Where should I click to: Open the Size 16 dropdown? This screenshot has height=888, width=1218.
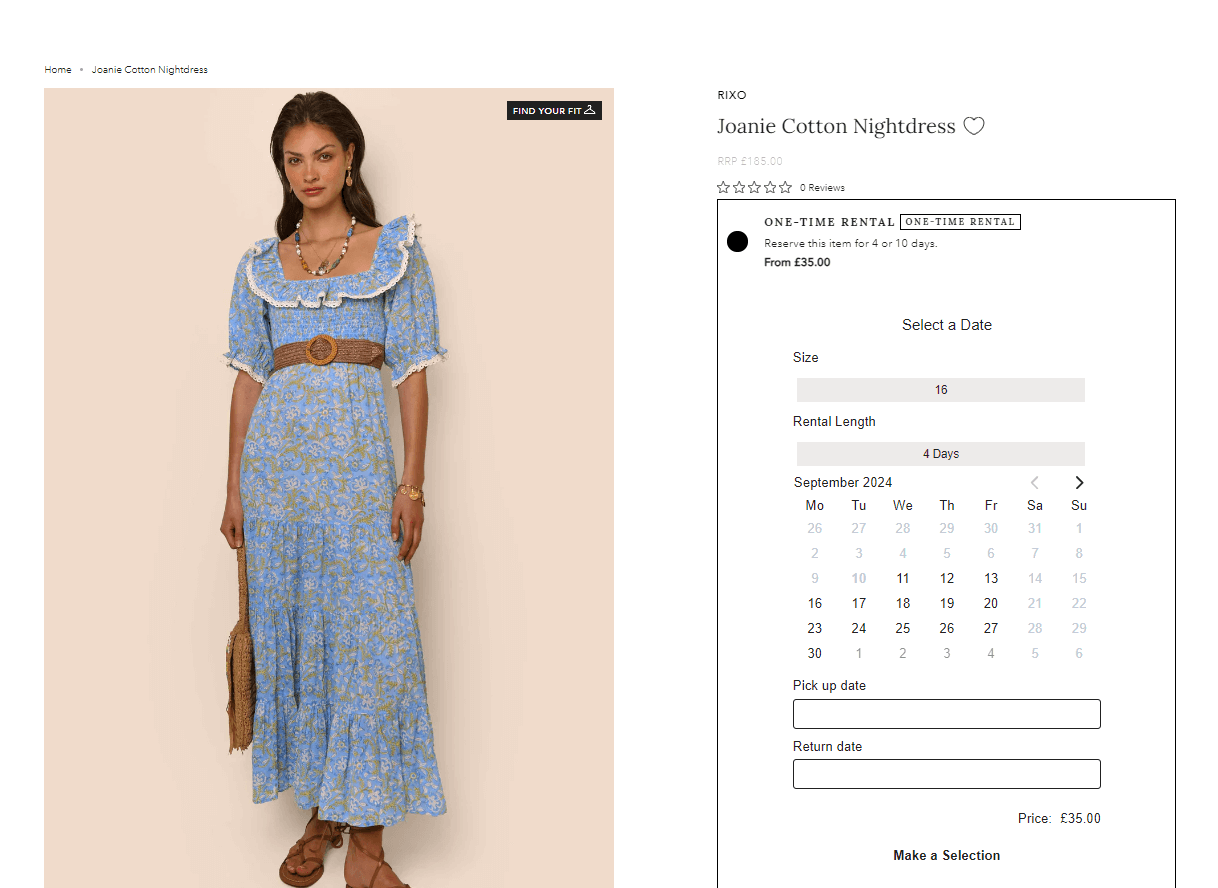pyautogui.click(x=941, y=390)
